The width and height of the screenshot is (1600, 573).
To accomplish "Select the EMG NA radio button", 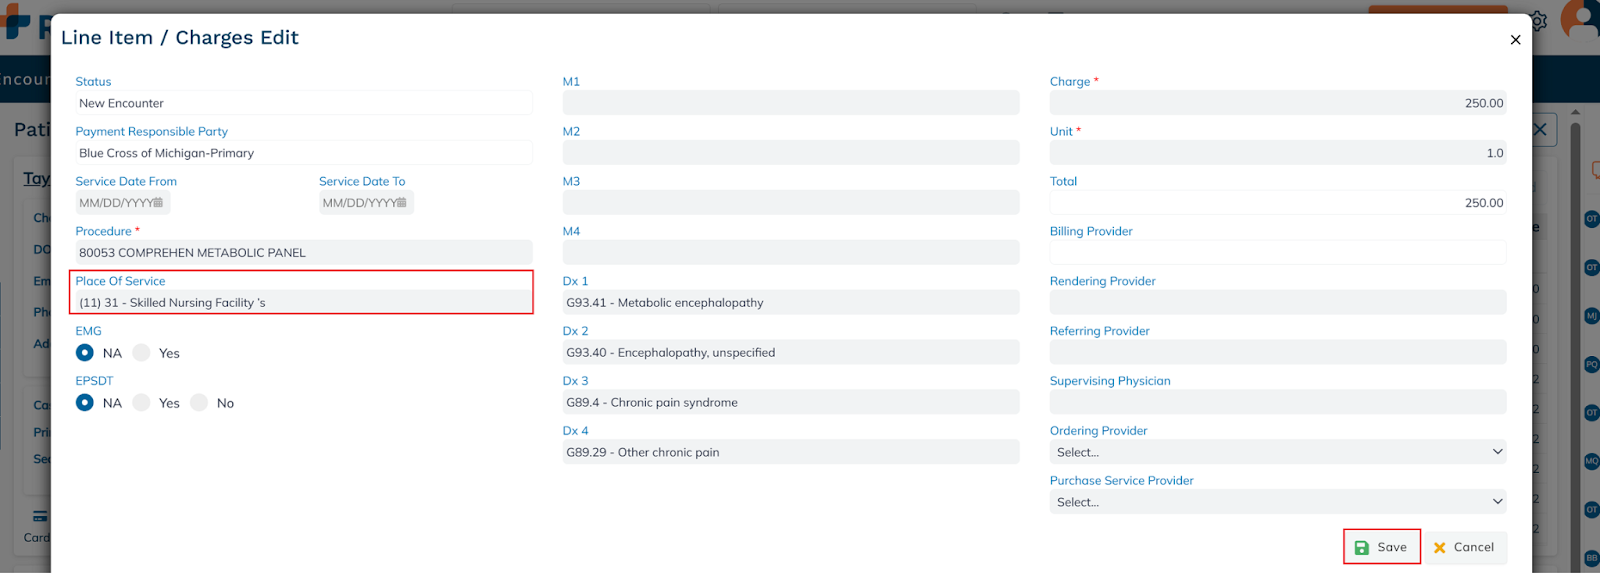I will click(85, 353).
